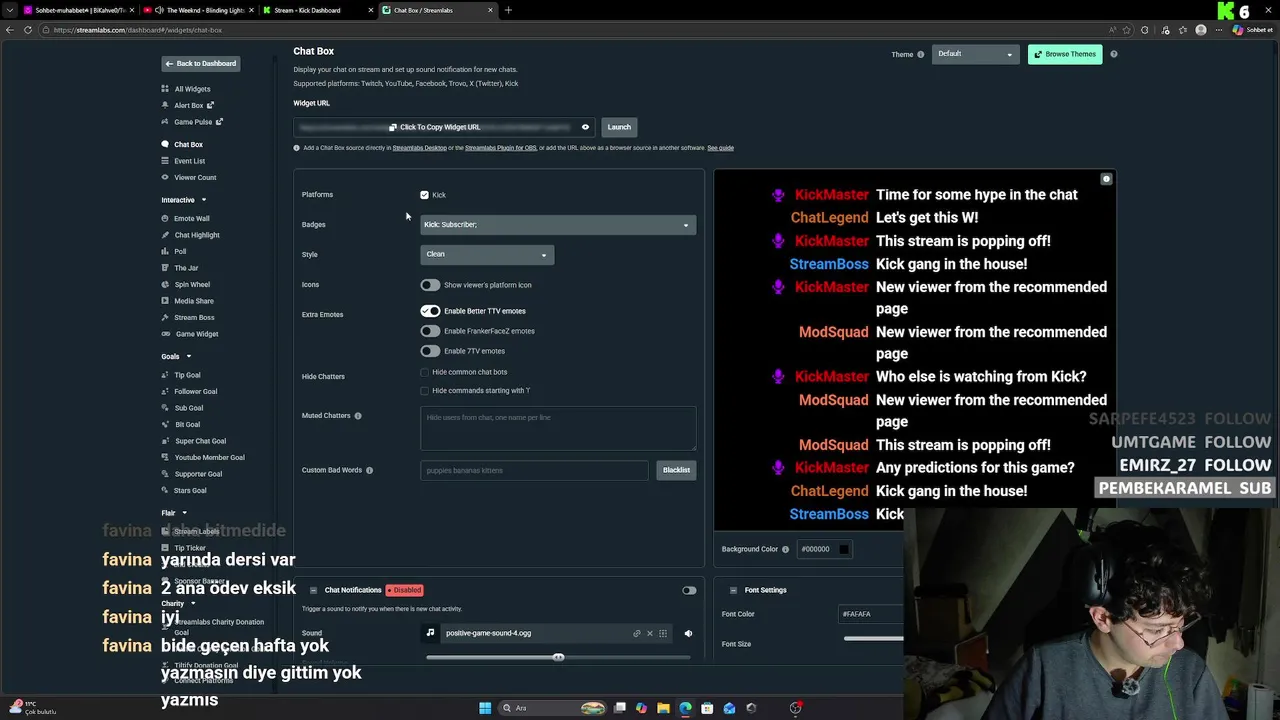
Task: Open the See guide link
Action: (x=720, y=148)
